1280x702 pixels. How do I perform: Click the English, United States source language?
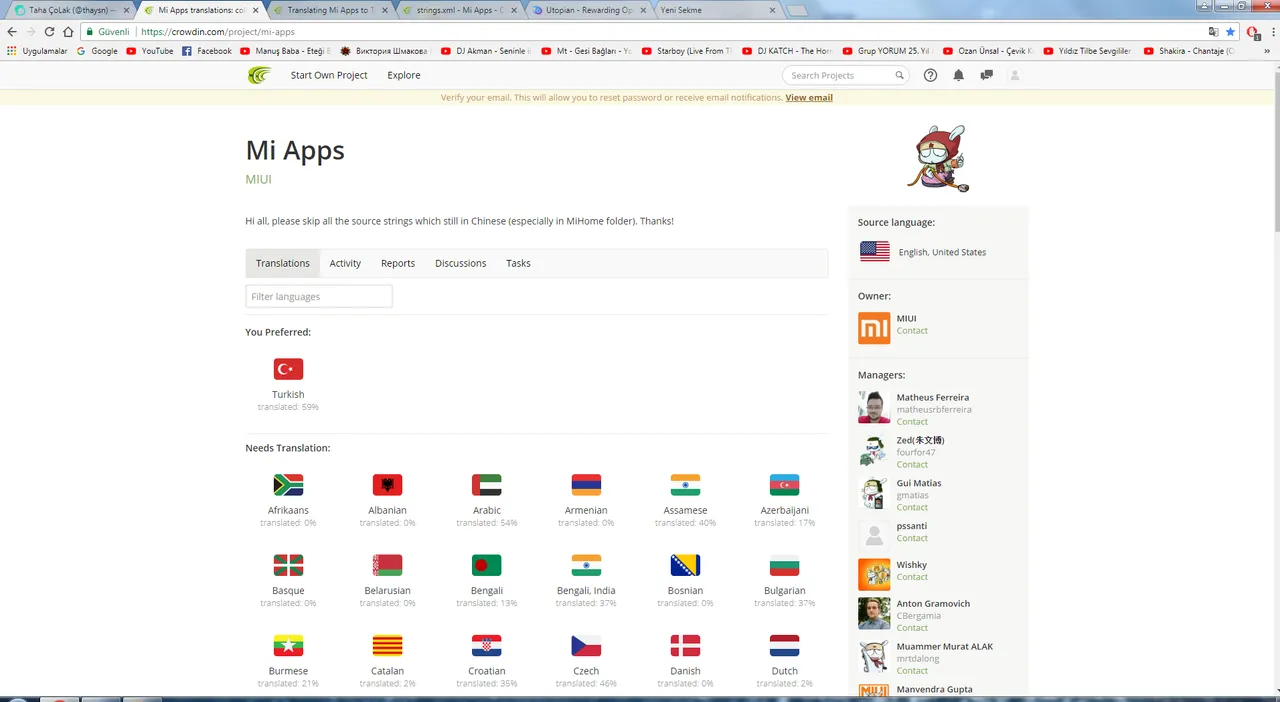pos(942,252)
